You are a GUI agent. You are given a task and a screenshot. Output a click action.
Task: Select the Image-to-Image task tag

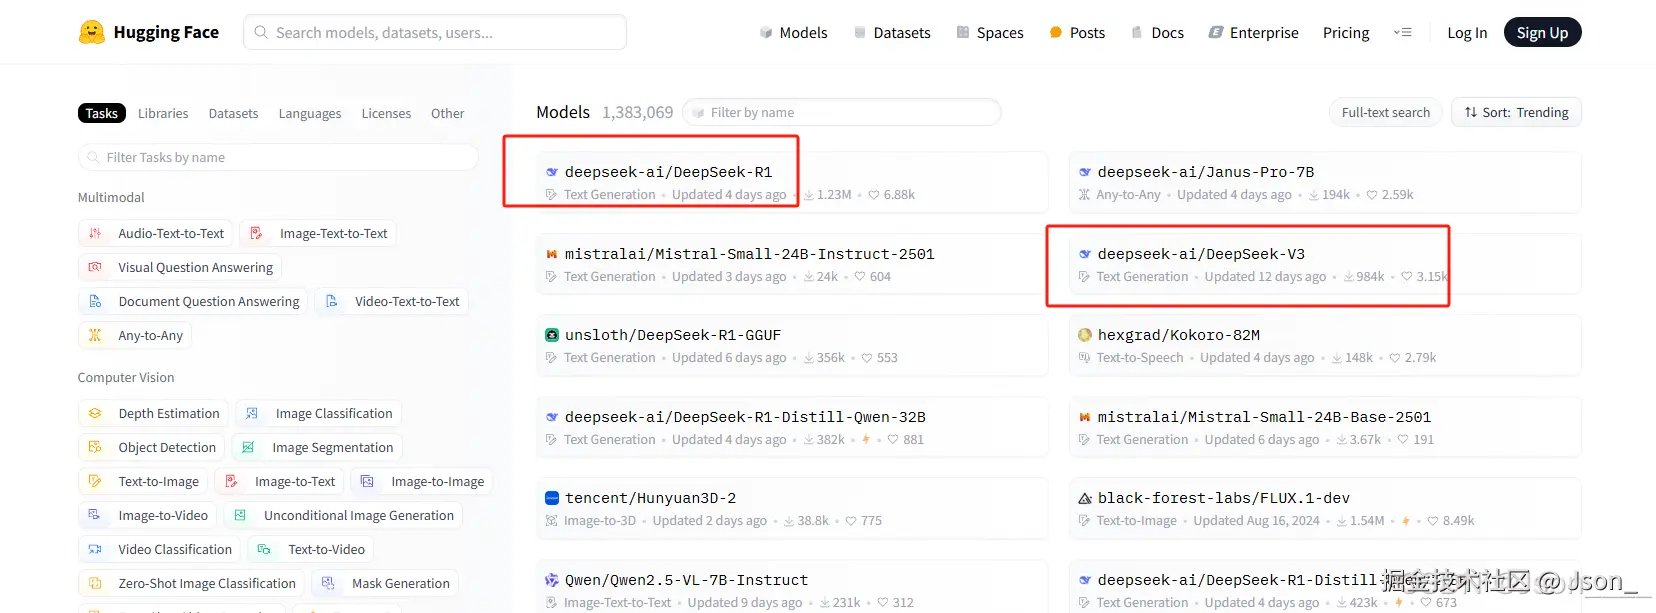point(422,481)
